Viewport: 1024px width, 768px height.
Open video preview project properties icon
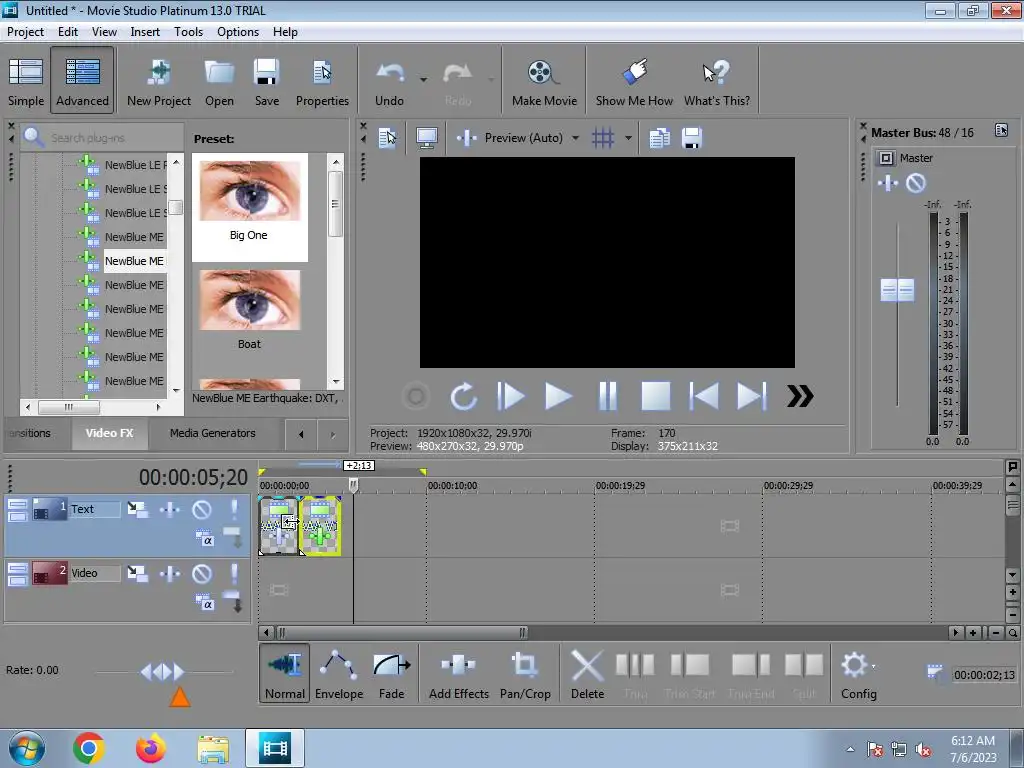(x=388, y=138)
